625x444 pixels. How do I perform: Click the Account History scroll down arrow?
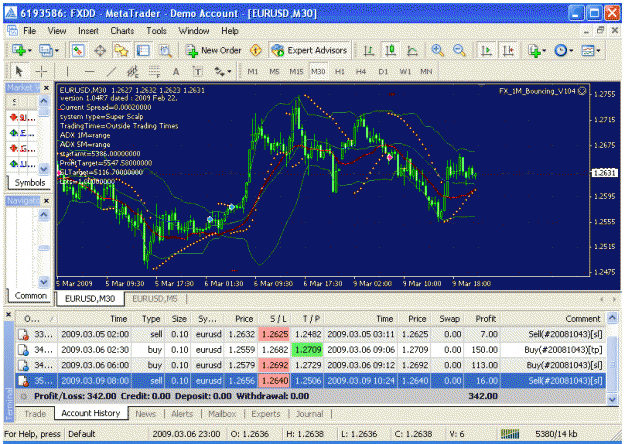point(612,399)
